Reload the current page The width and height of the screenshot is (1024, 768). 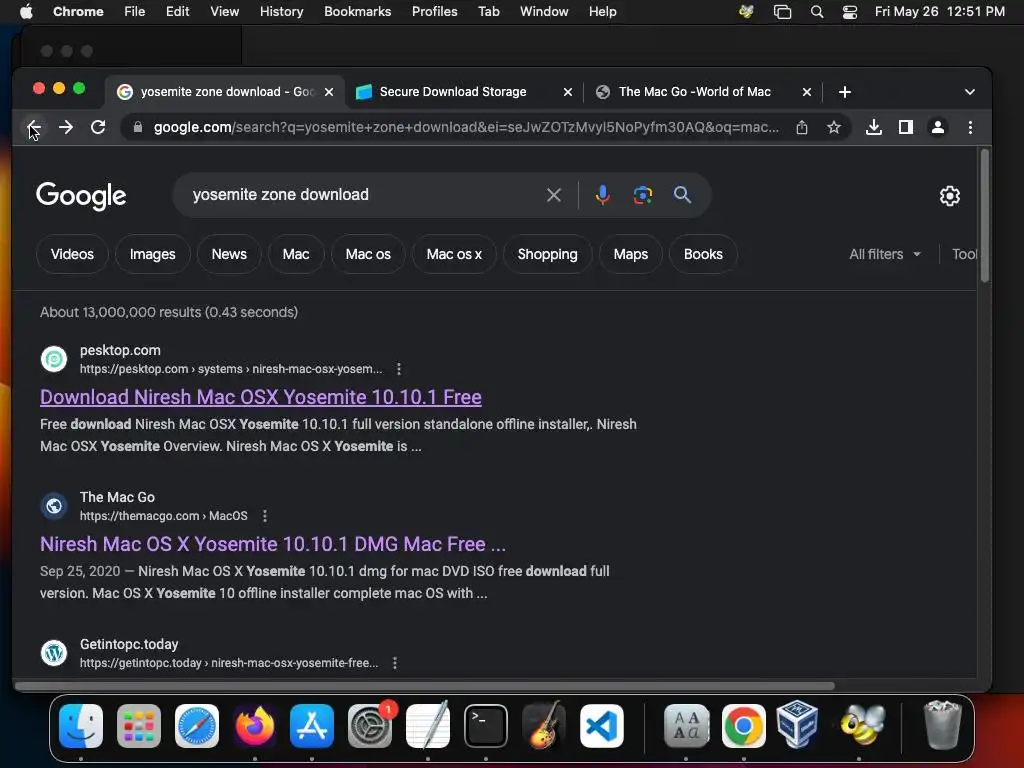98,127
